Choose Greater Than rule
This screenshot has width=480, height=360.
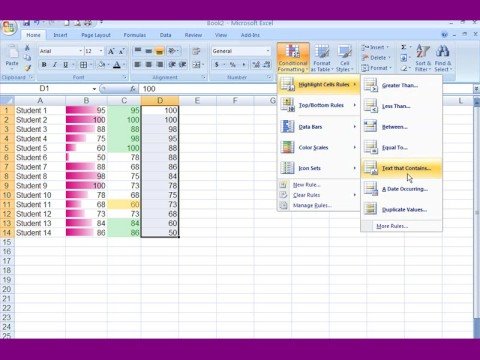[x=402, y=85]
